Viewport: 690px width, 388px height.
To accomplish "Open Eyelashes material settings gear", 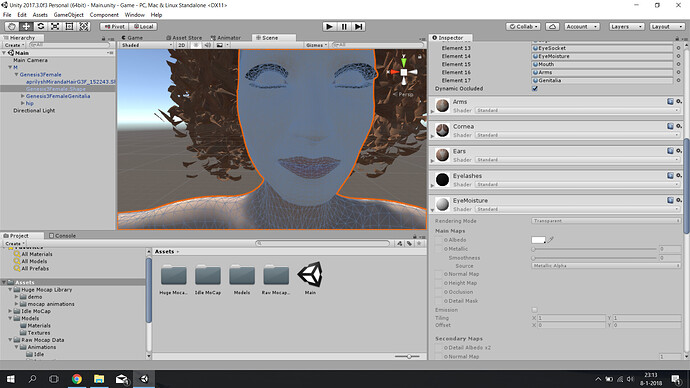I will point(679,176).
